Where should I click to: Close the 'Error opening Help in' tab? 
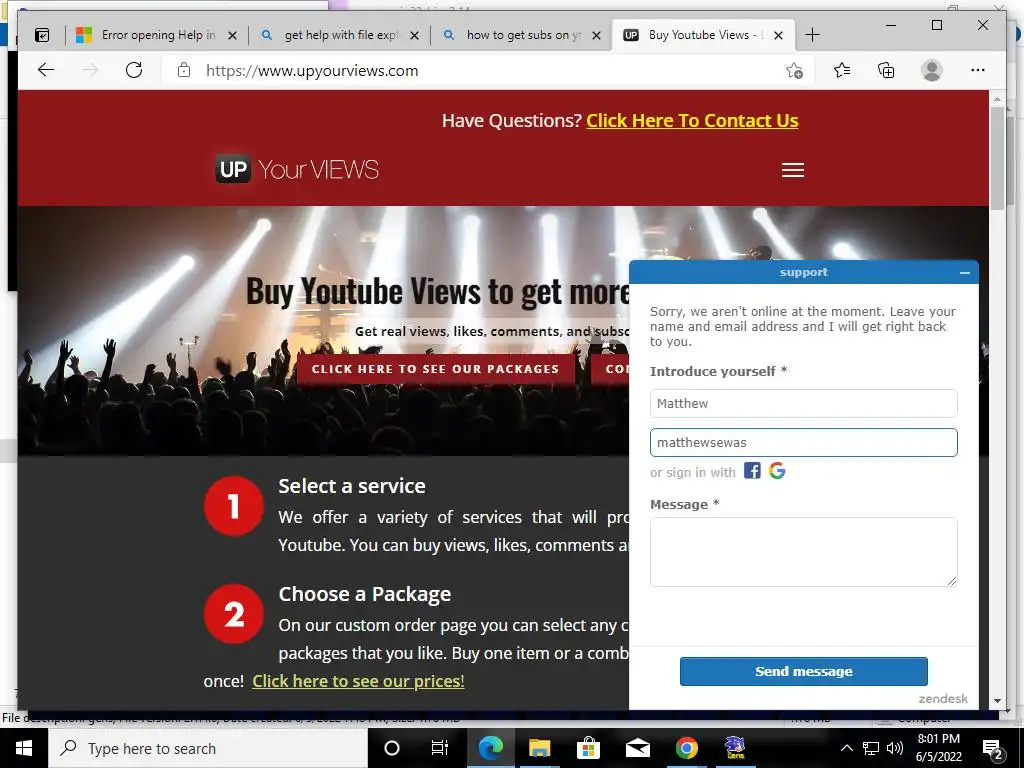232,35
